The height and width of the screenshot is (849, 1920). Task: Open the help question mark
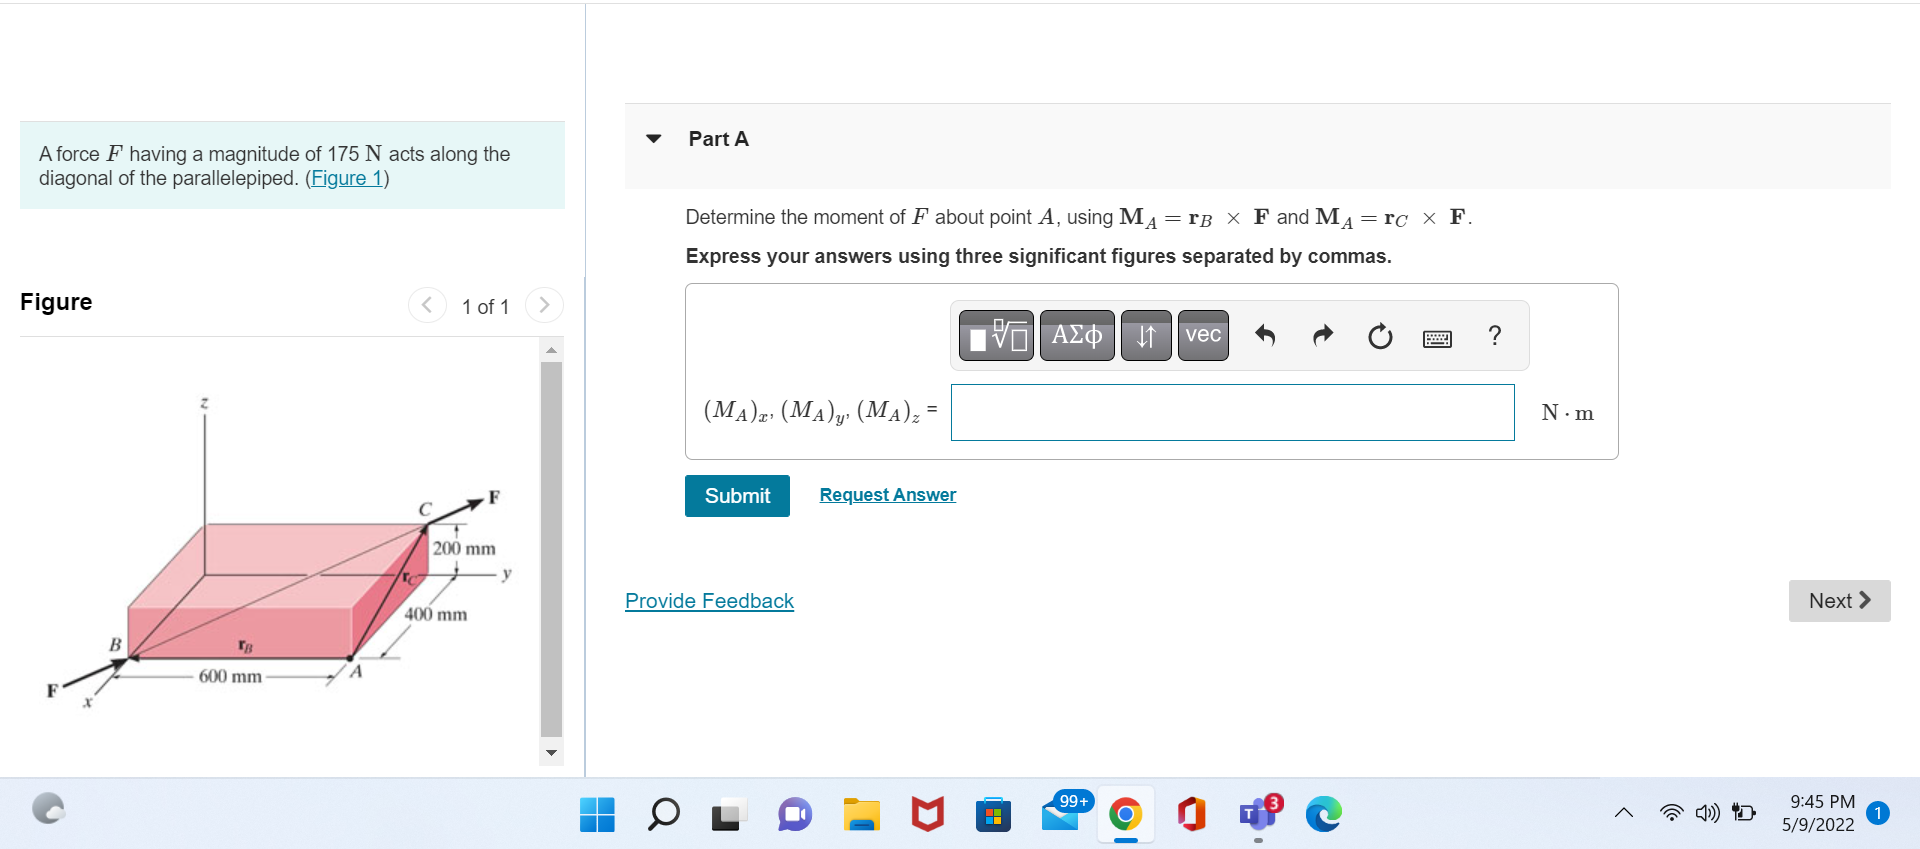[x=1494, y=335]
